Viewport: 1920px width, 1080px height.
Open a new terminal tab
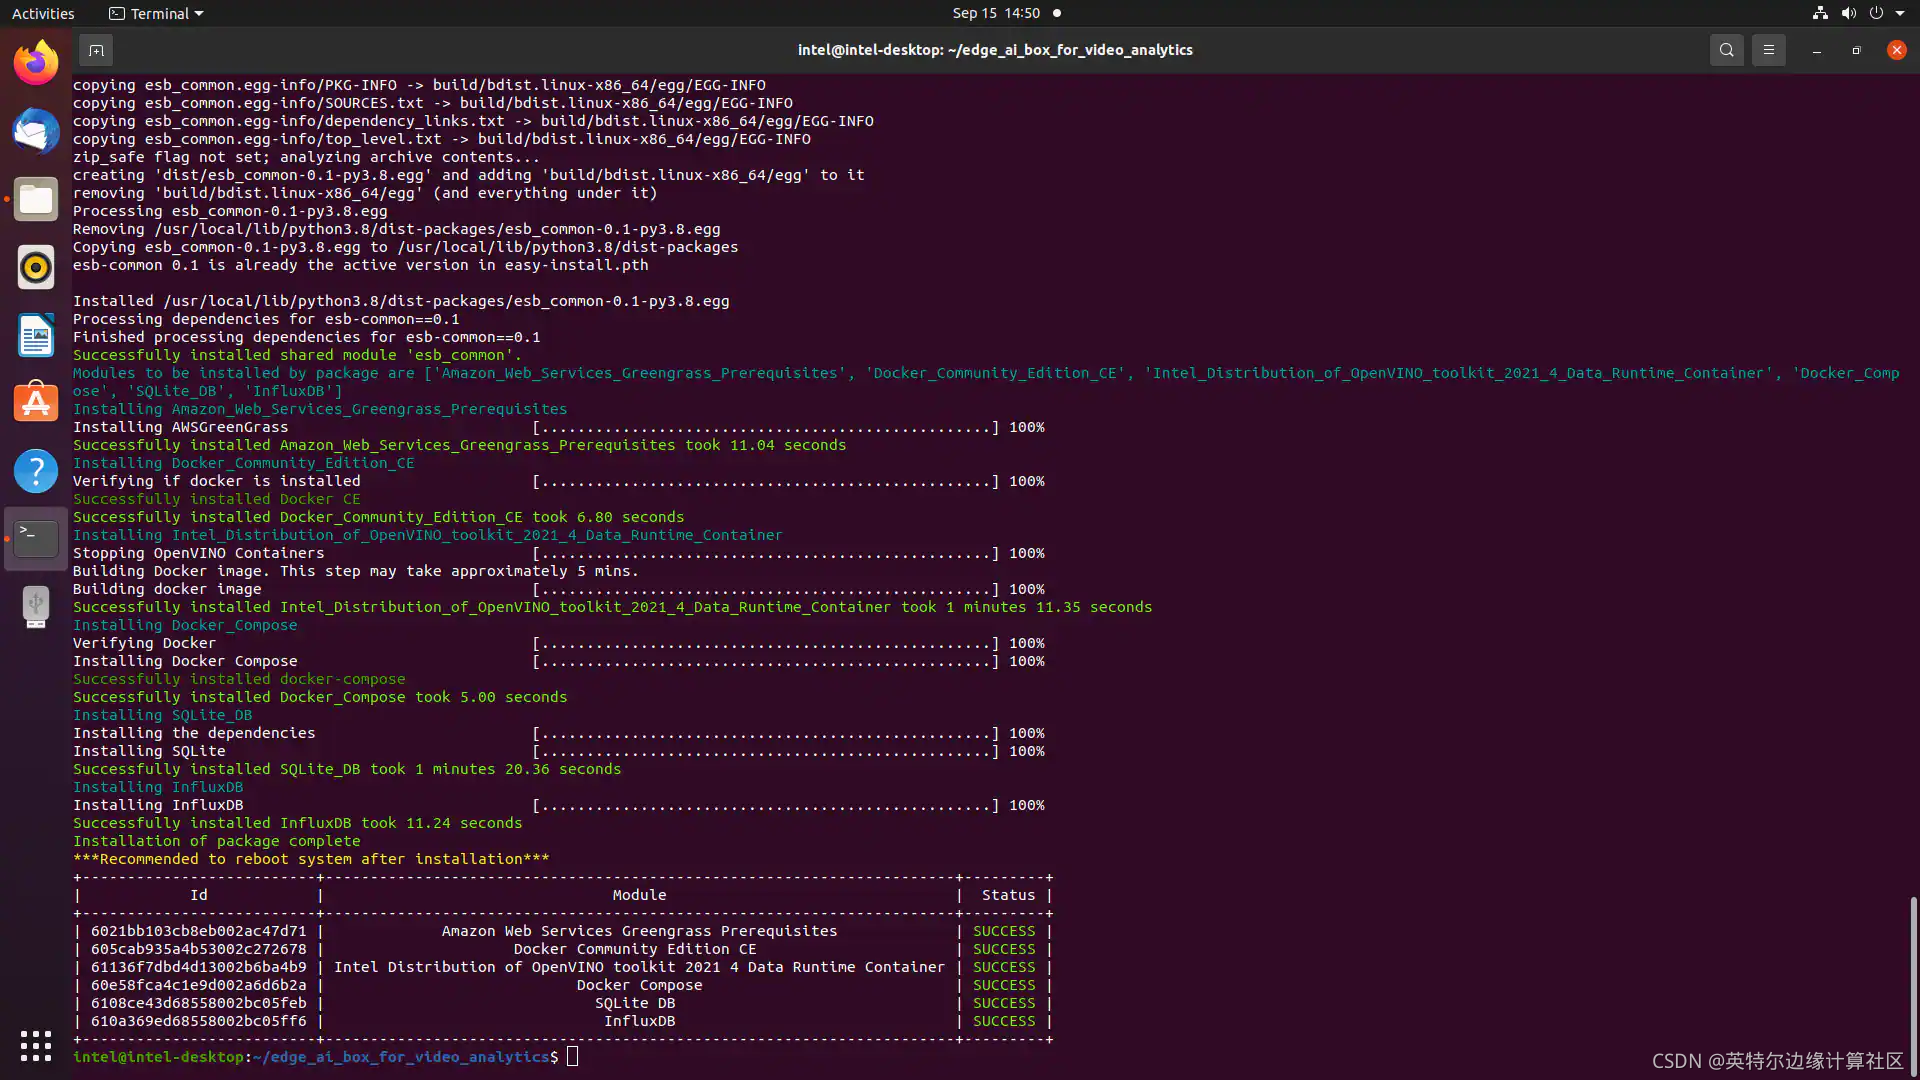pos(96,50)
